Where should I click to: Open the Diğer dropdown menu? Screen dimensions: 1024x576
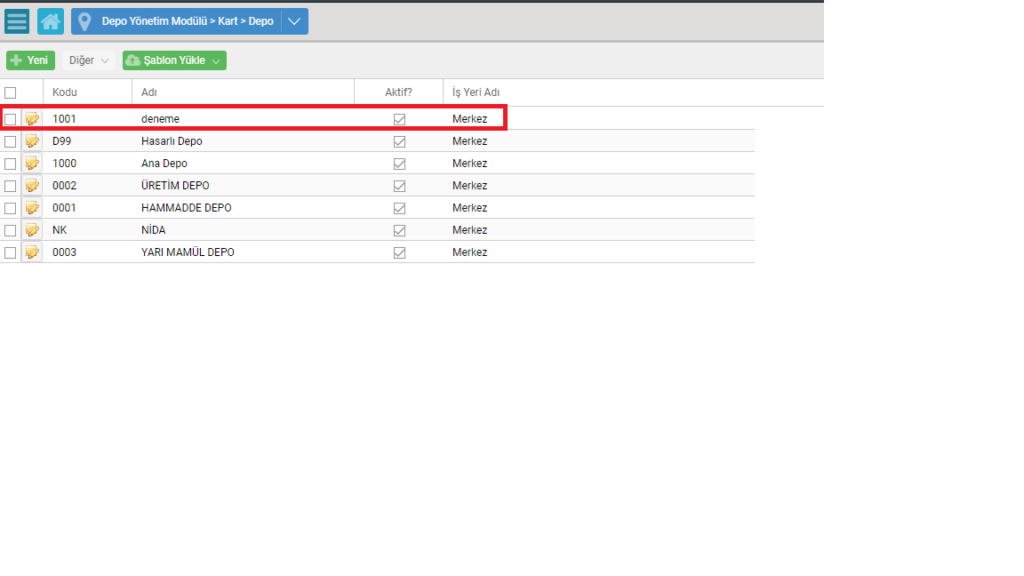88,60
